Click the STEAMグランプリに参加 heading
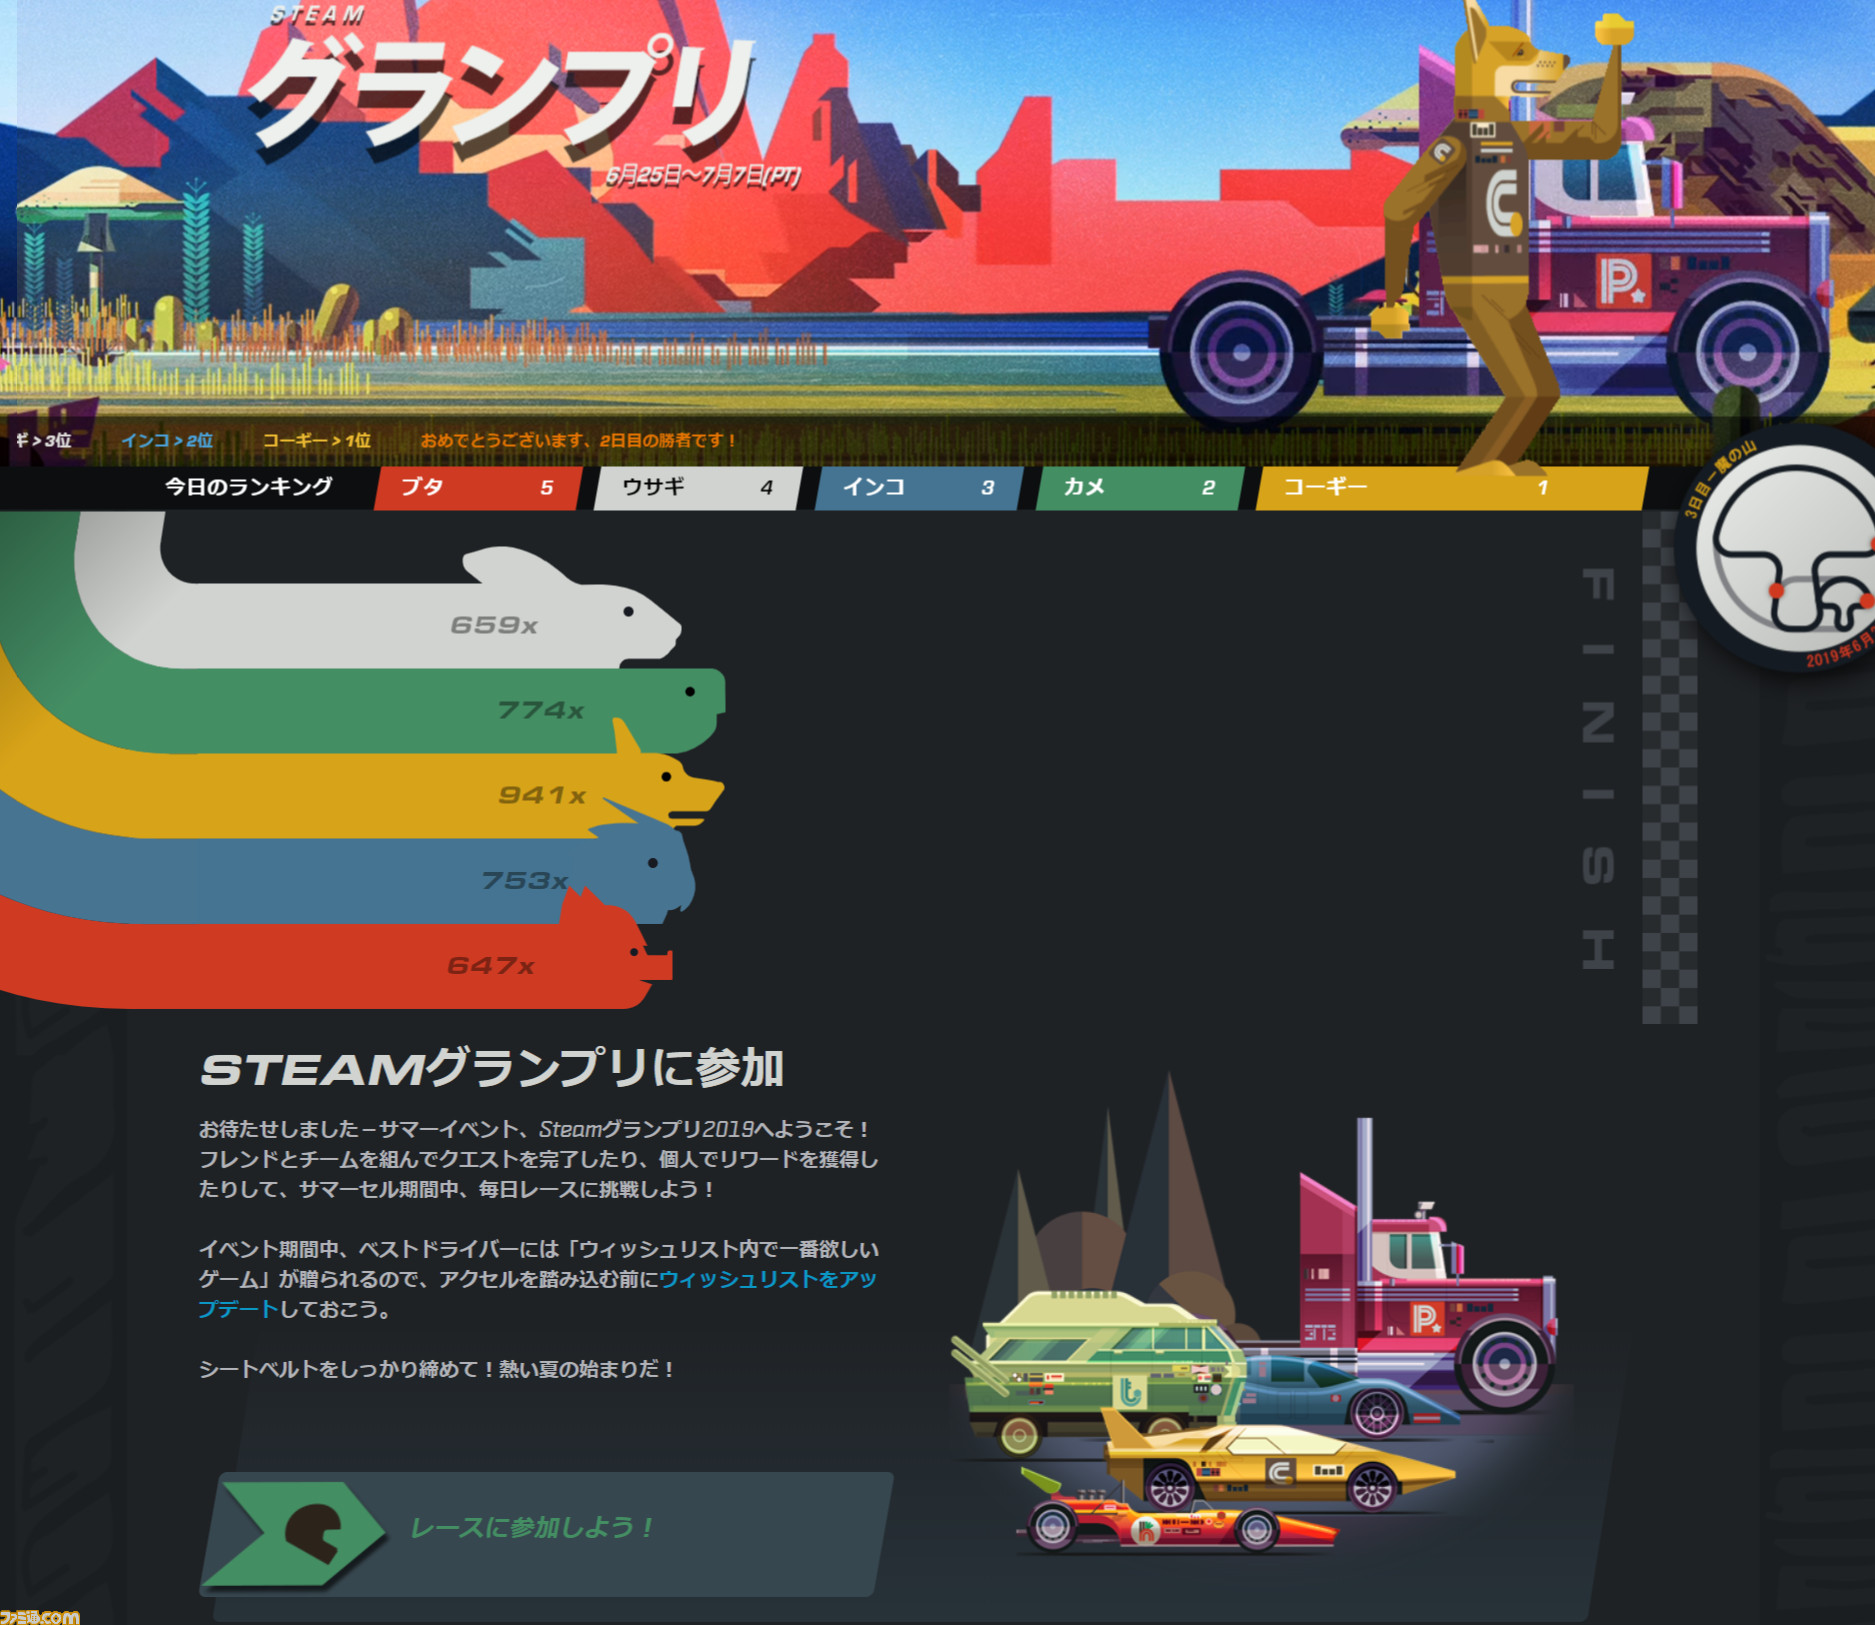The width and height of the screenshot is (1875, 1625). click(x=492, y=1068)
